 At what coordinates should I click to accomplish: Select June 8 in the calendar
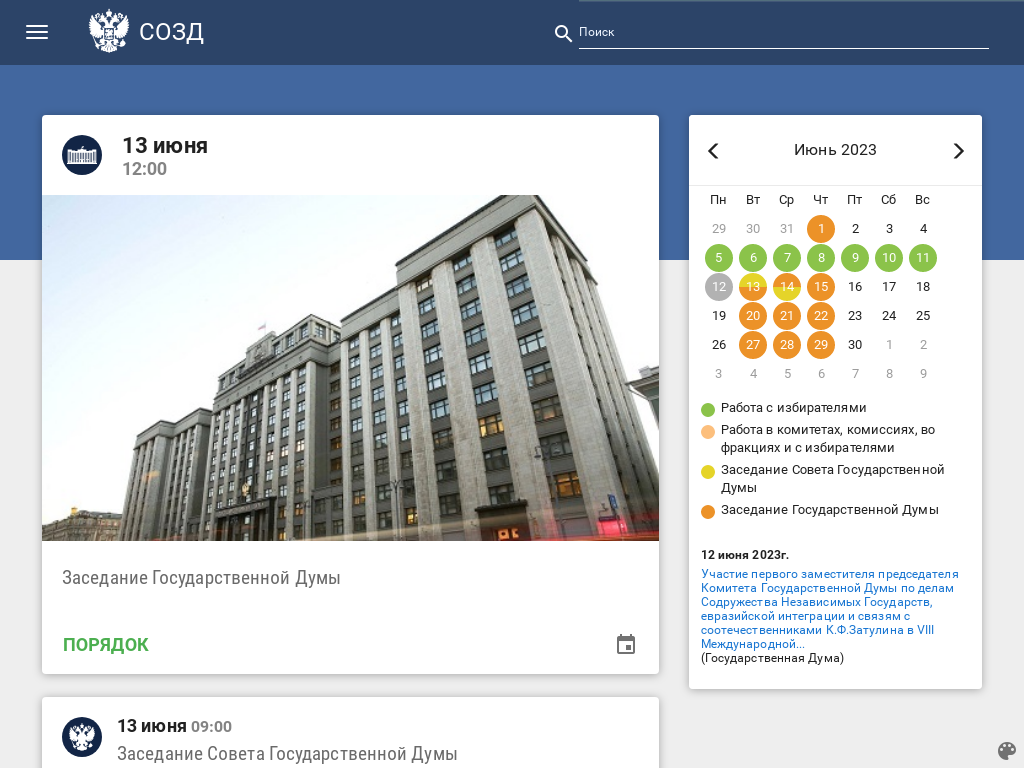pos(821,258)
